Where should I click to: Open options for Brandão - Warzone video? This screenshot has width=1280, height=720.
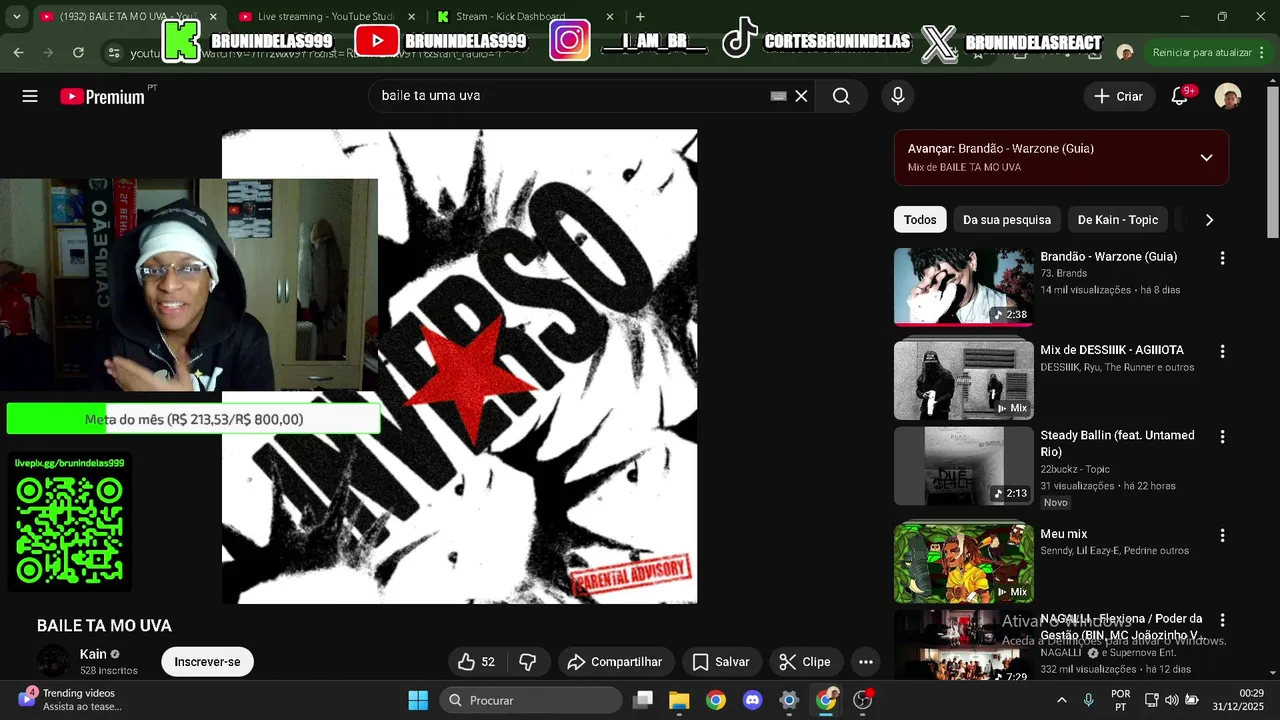(x=1222, y=258)
